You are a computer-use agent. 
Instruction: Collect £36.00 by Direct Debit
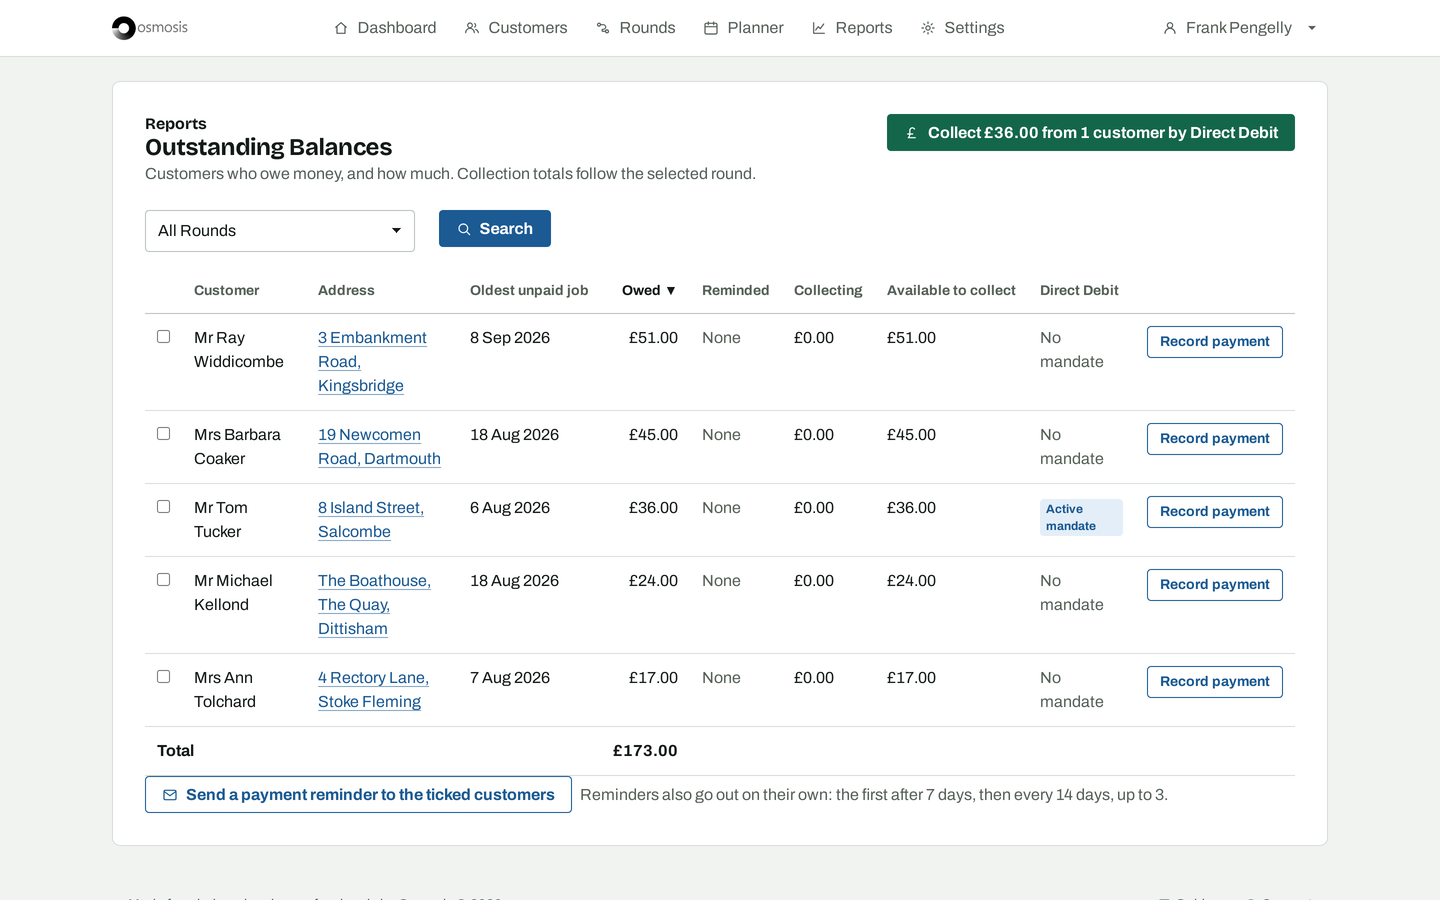coord(1091,133)
